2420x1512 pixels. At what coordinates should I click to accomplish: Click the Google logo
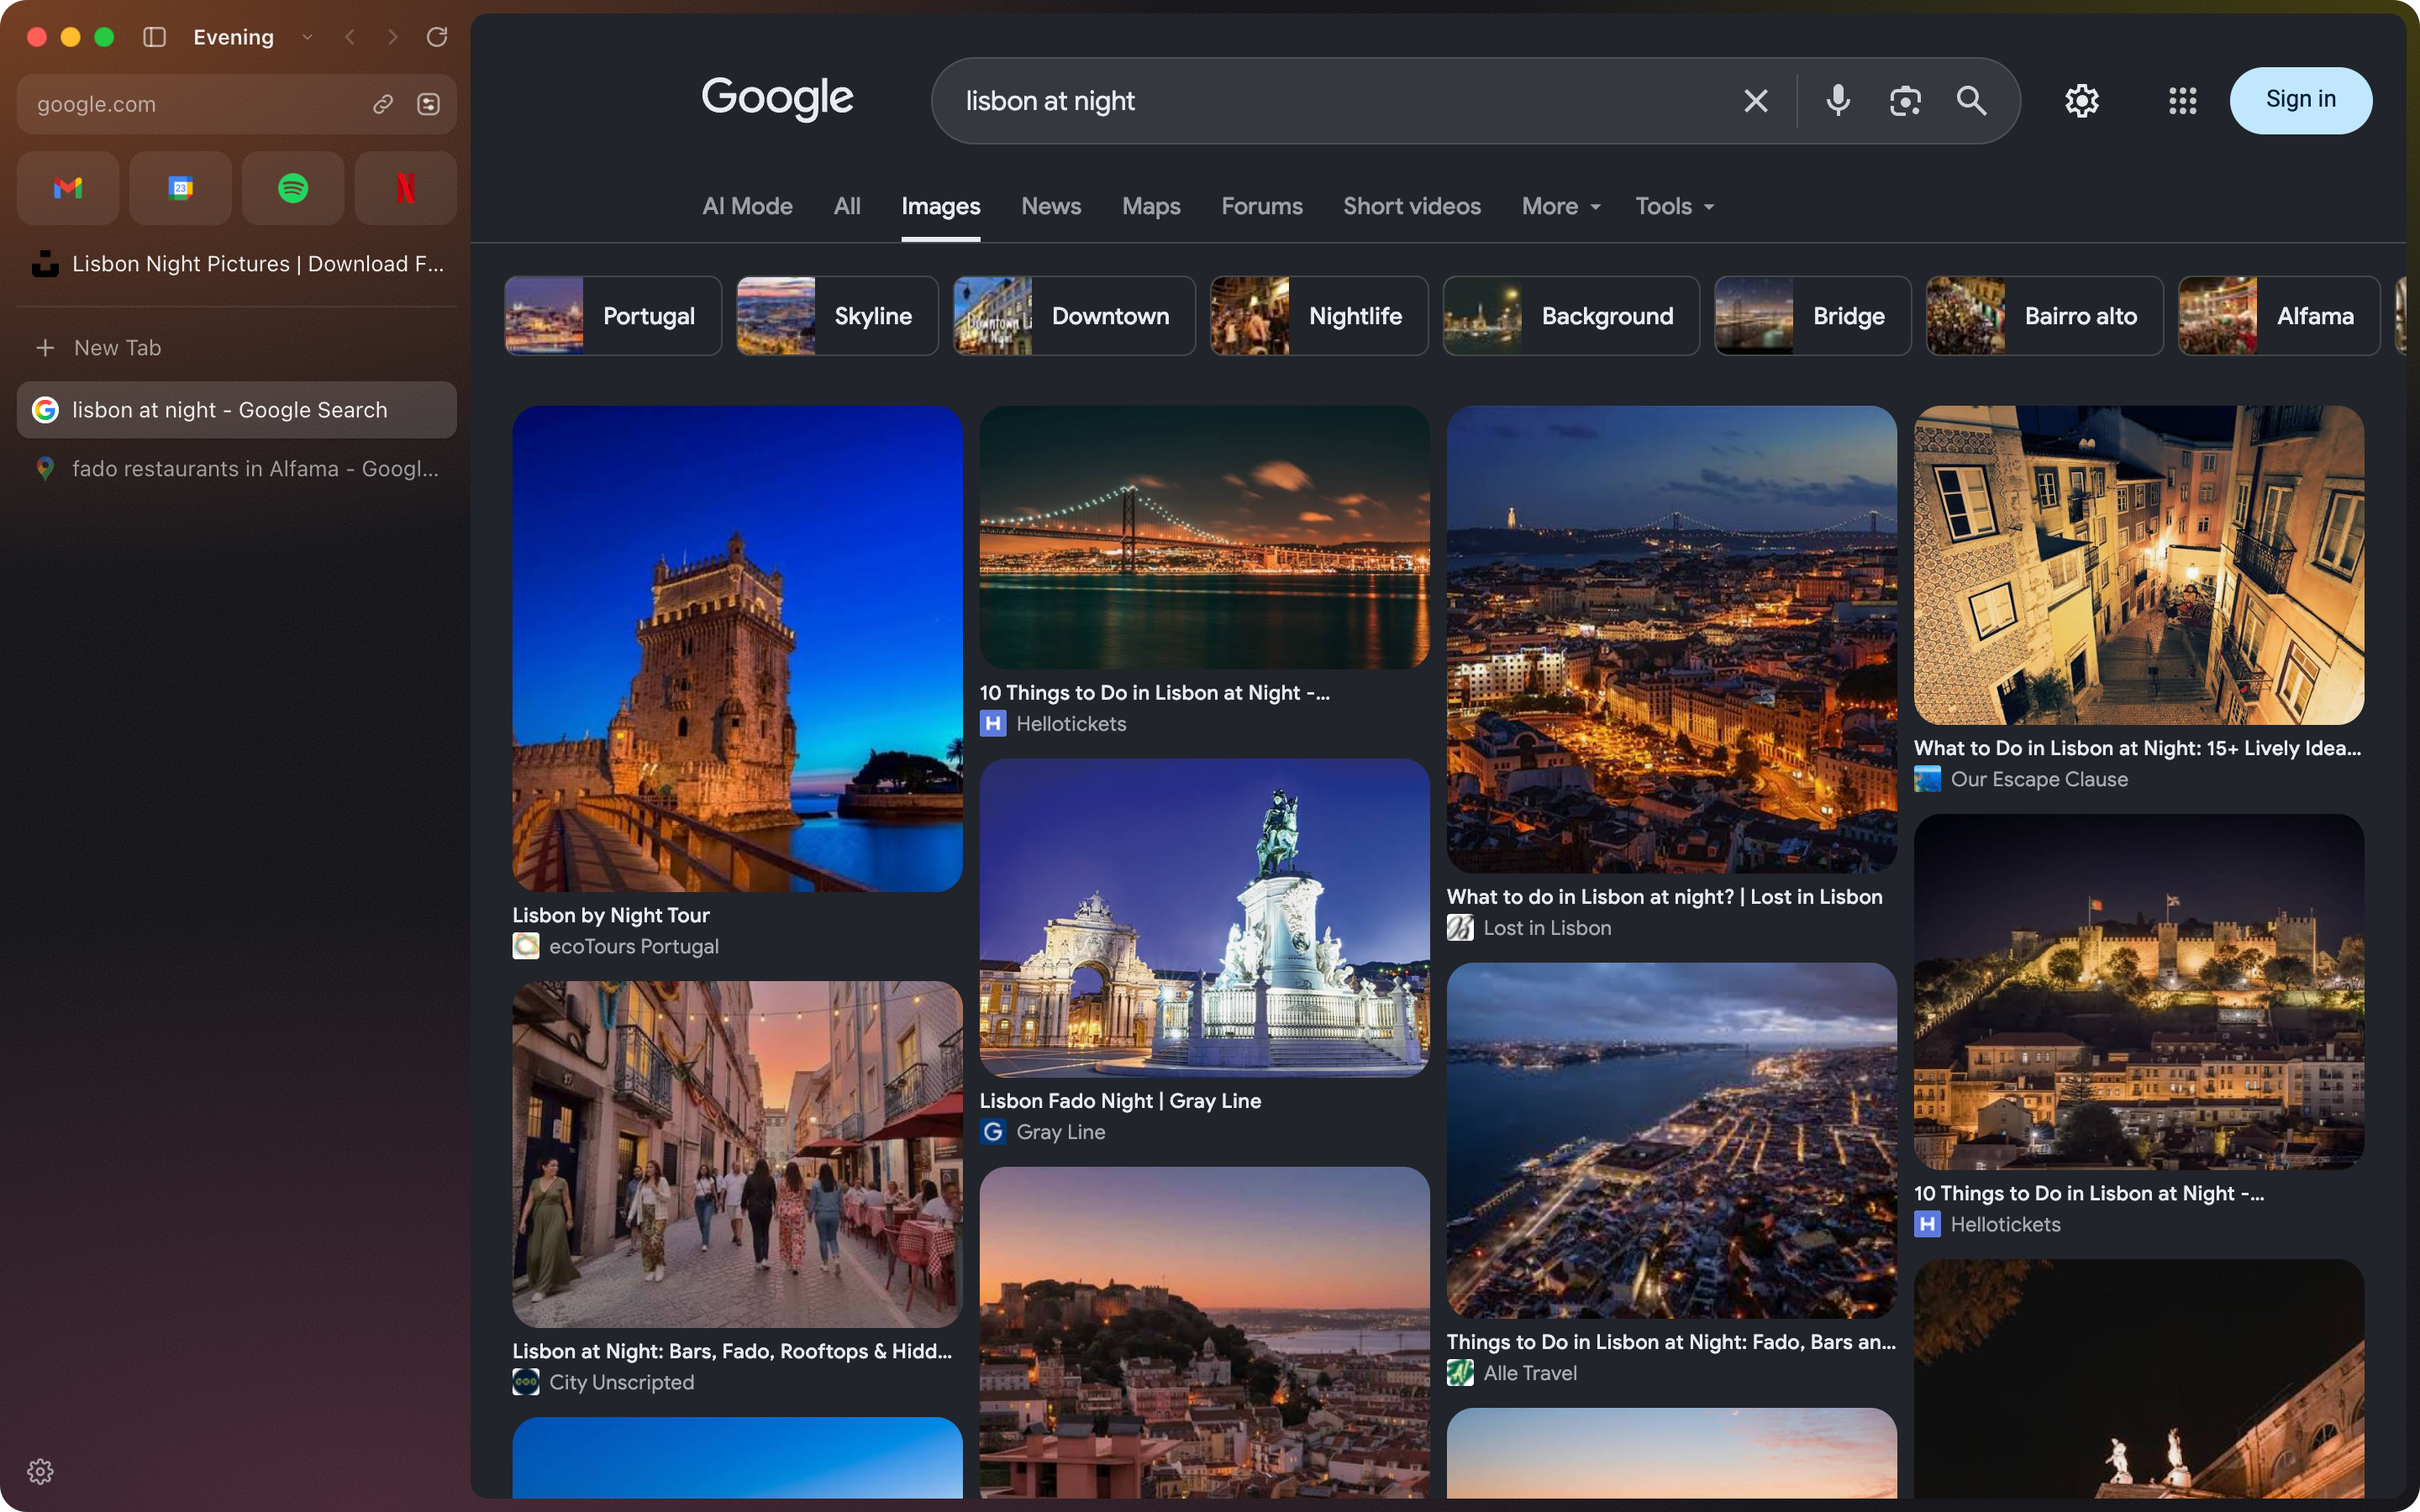[x=777, y=98]
